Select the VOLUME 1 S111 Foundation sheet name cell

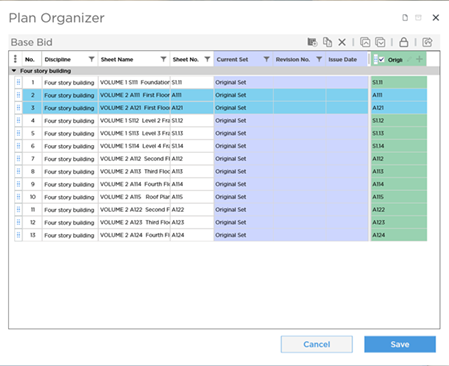point(135,82)
